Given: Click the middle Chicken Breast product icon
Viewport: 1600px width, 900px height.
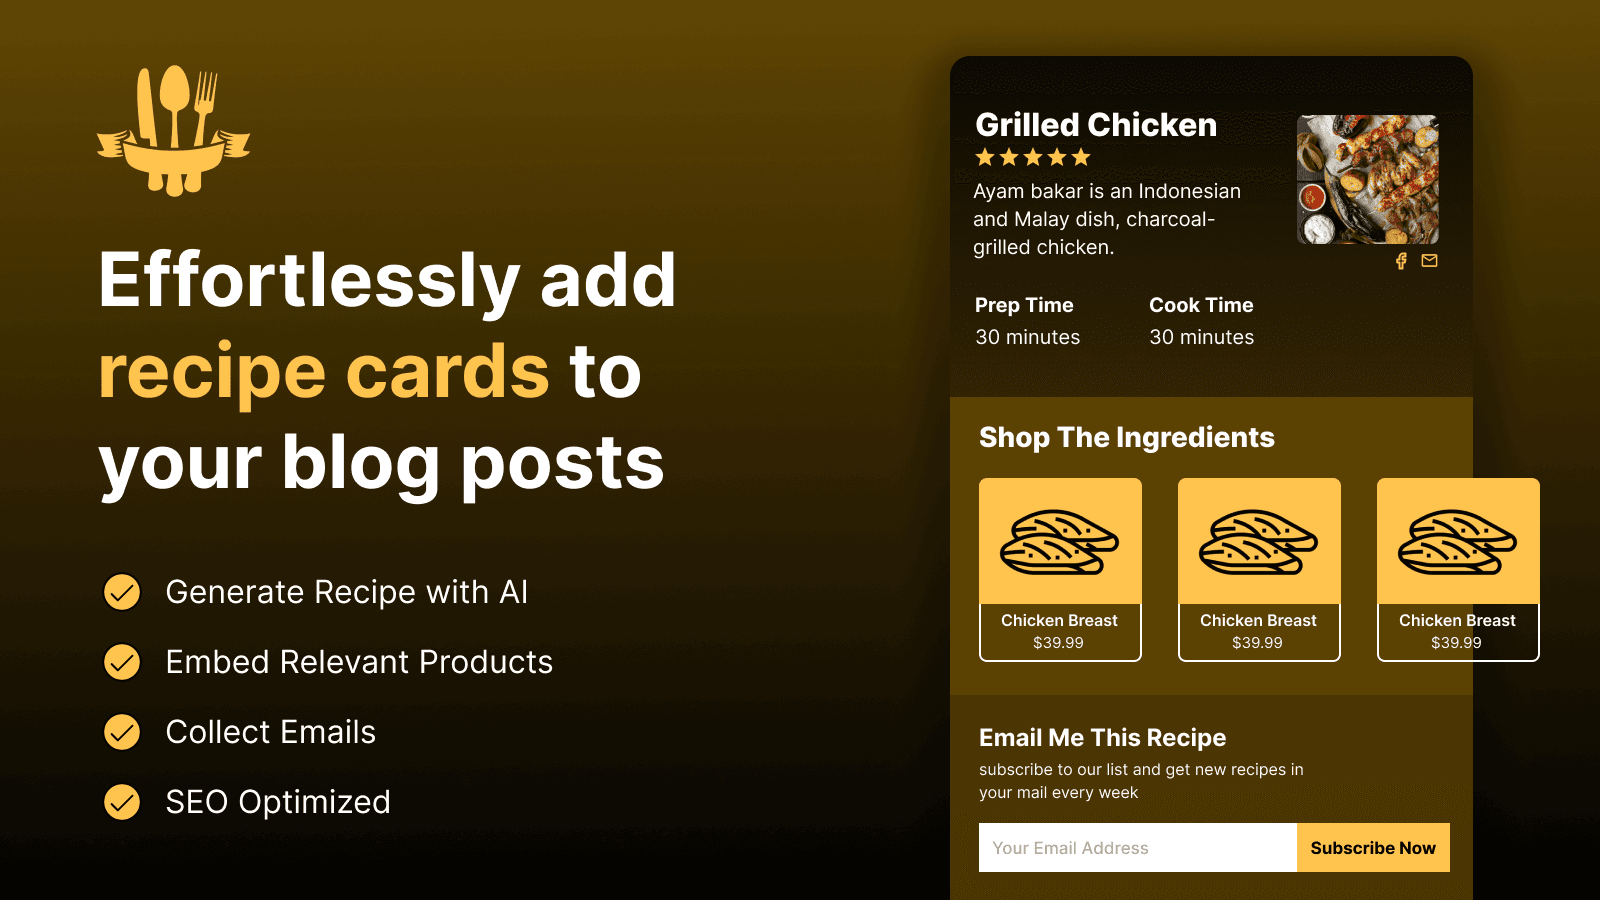Looking at the screenshot, I should [x=1259, y=541].
